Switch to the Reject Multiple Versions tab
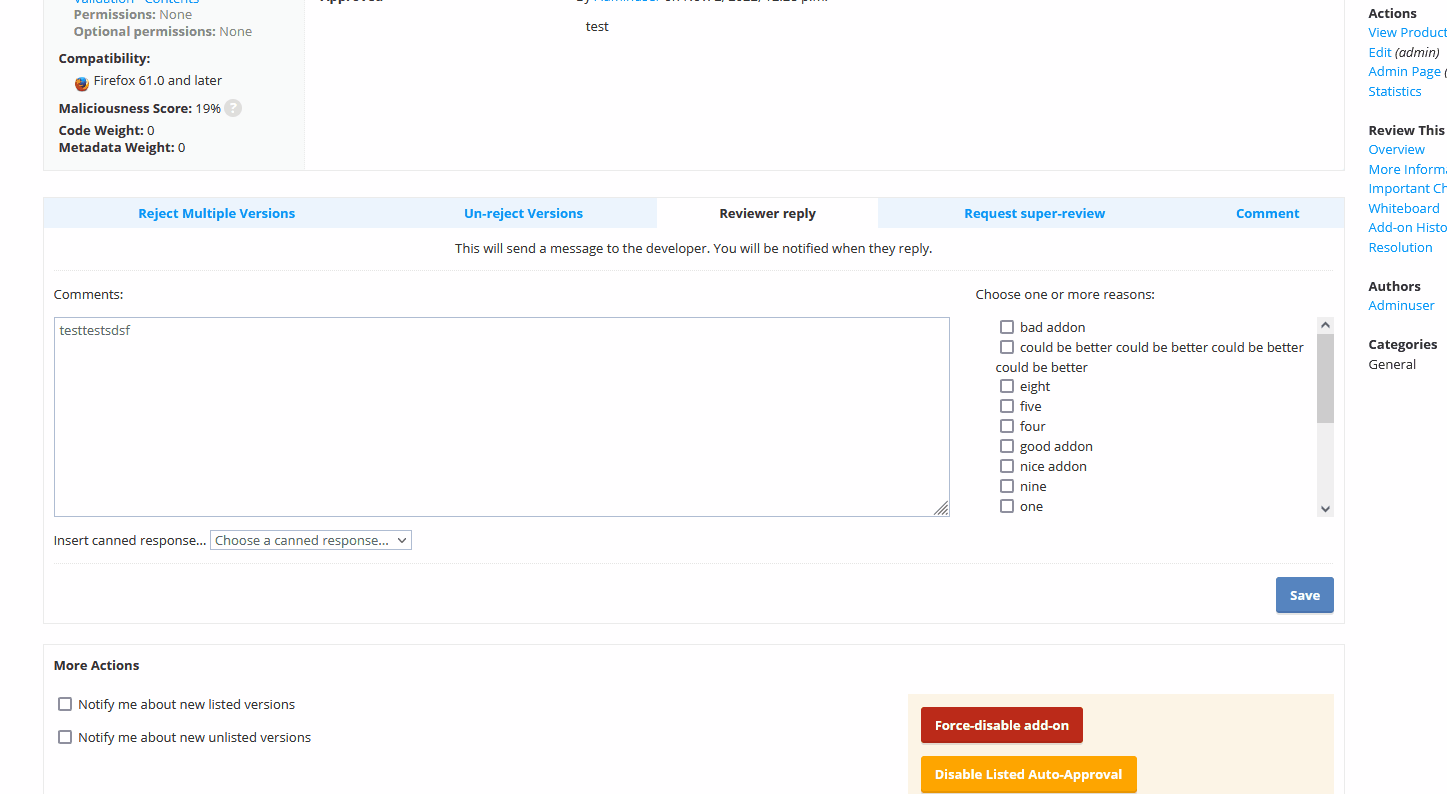Viewport: 1447px width, 794px height. 216,213
